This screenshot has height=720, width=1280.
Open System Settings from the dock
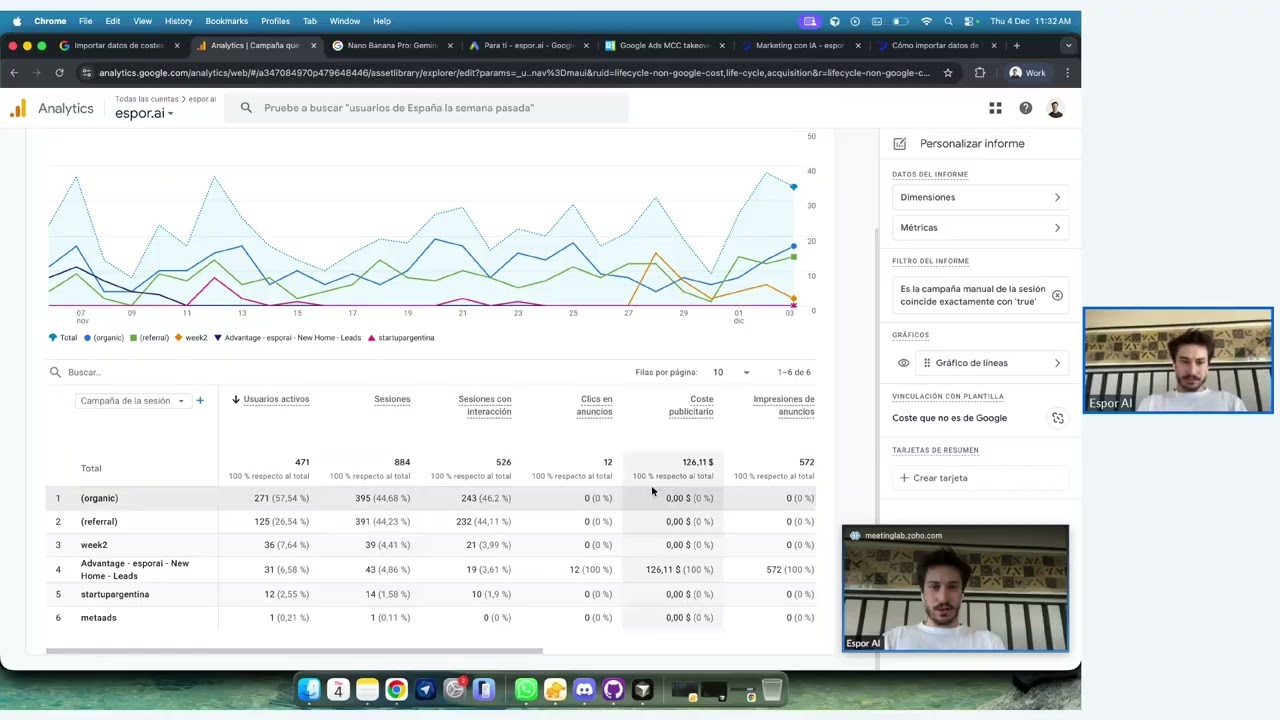[455, 690]
